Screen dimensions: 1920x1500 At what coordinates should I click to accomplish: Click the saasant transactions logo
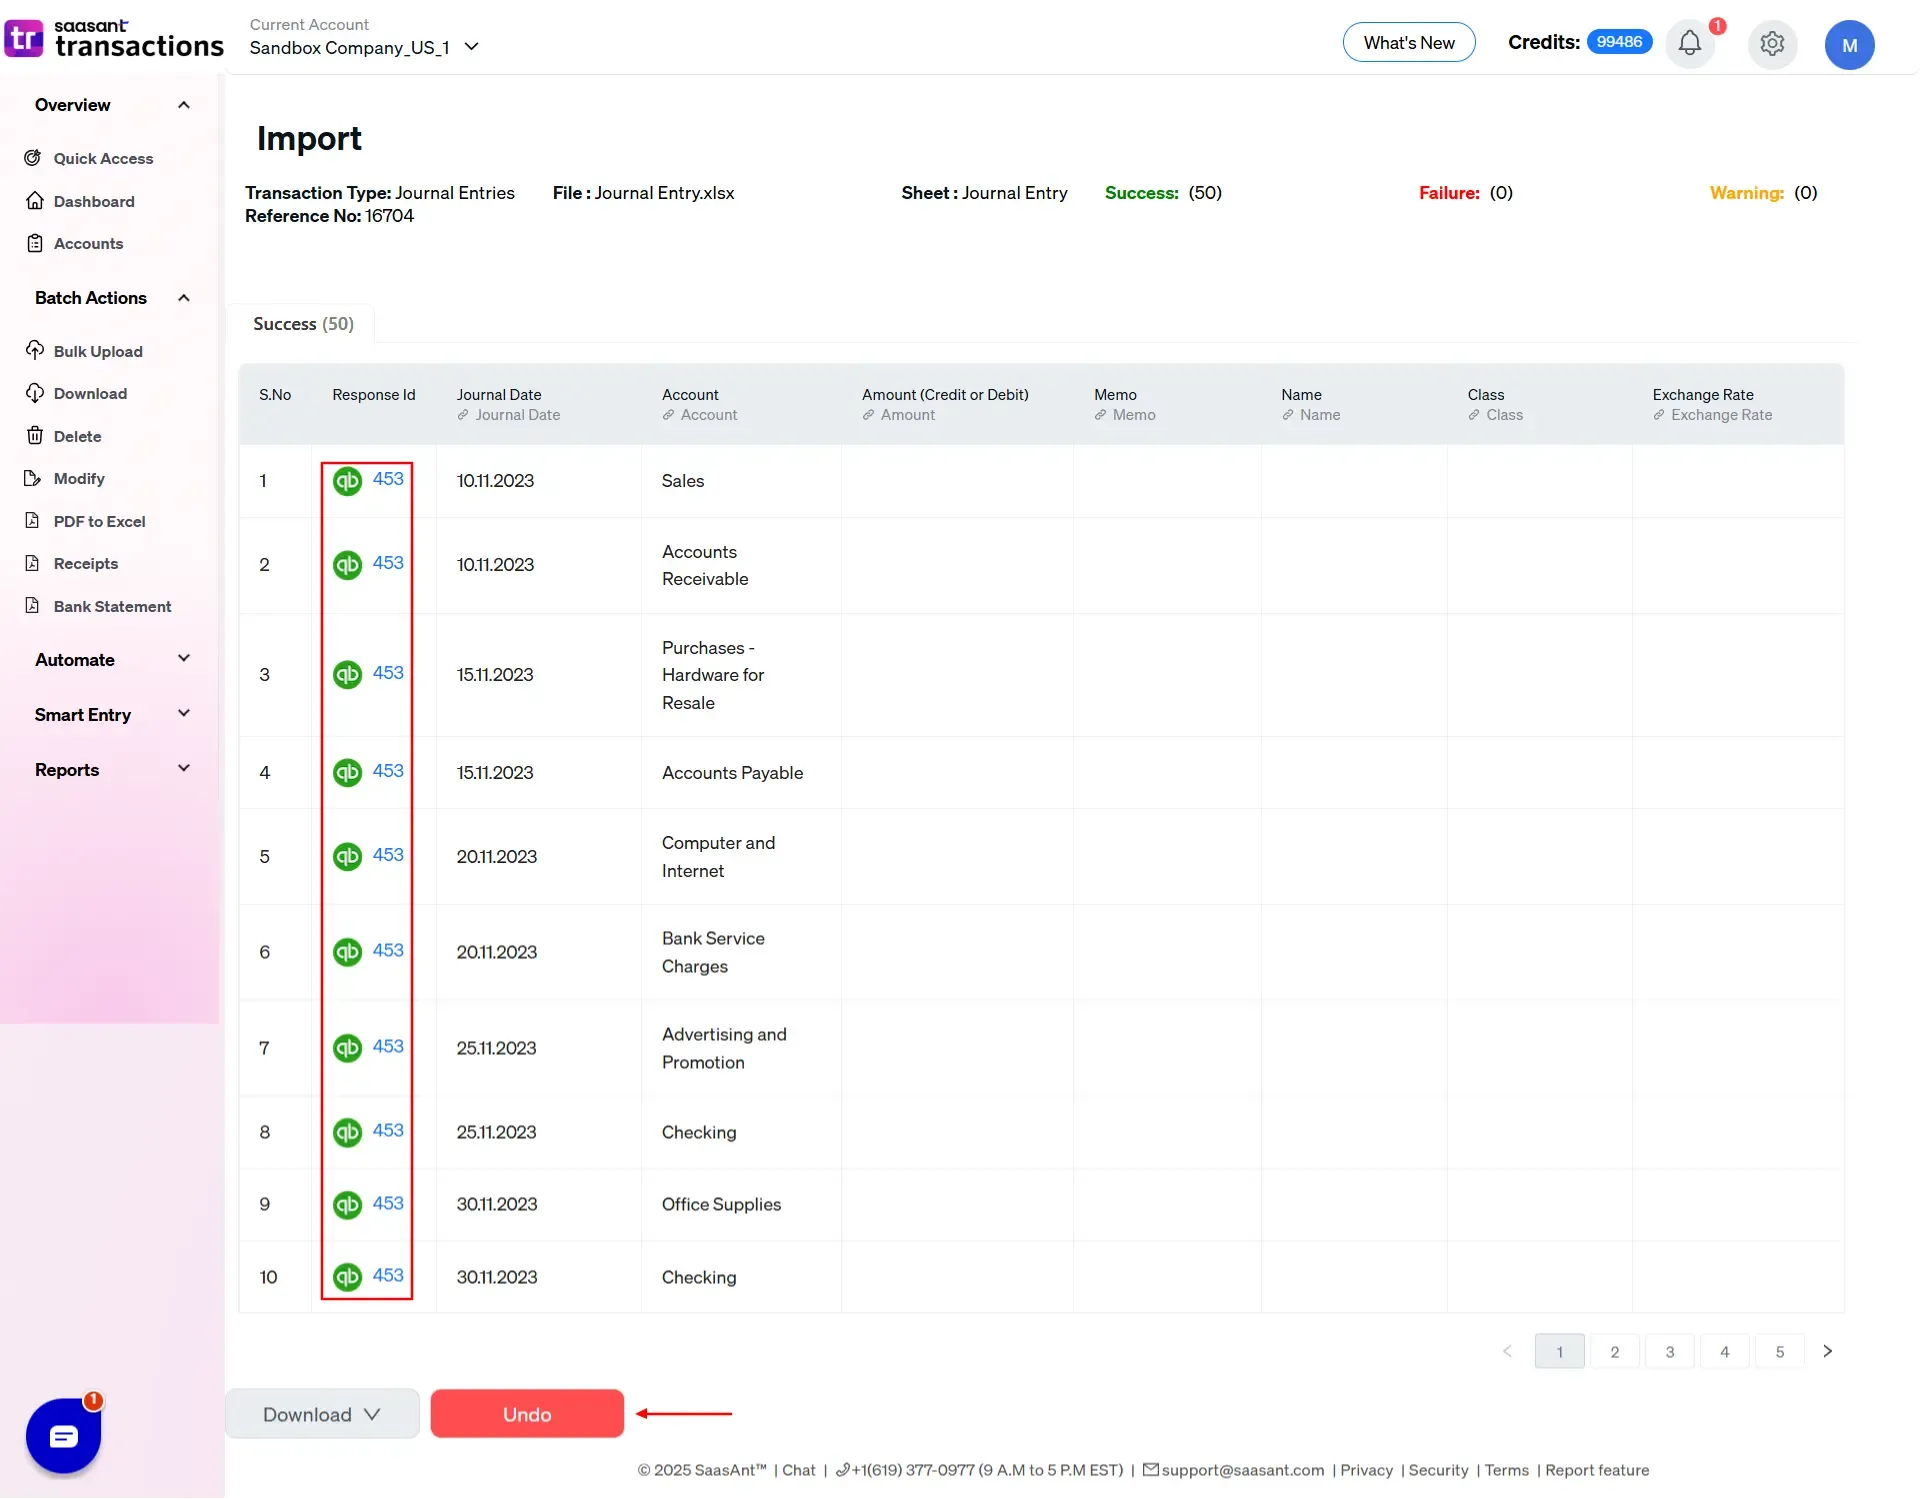pos(114,39)
